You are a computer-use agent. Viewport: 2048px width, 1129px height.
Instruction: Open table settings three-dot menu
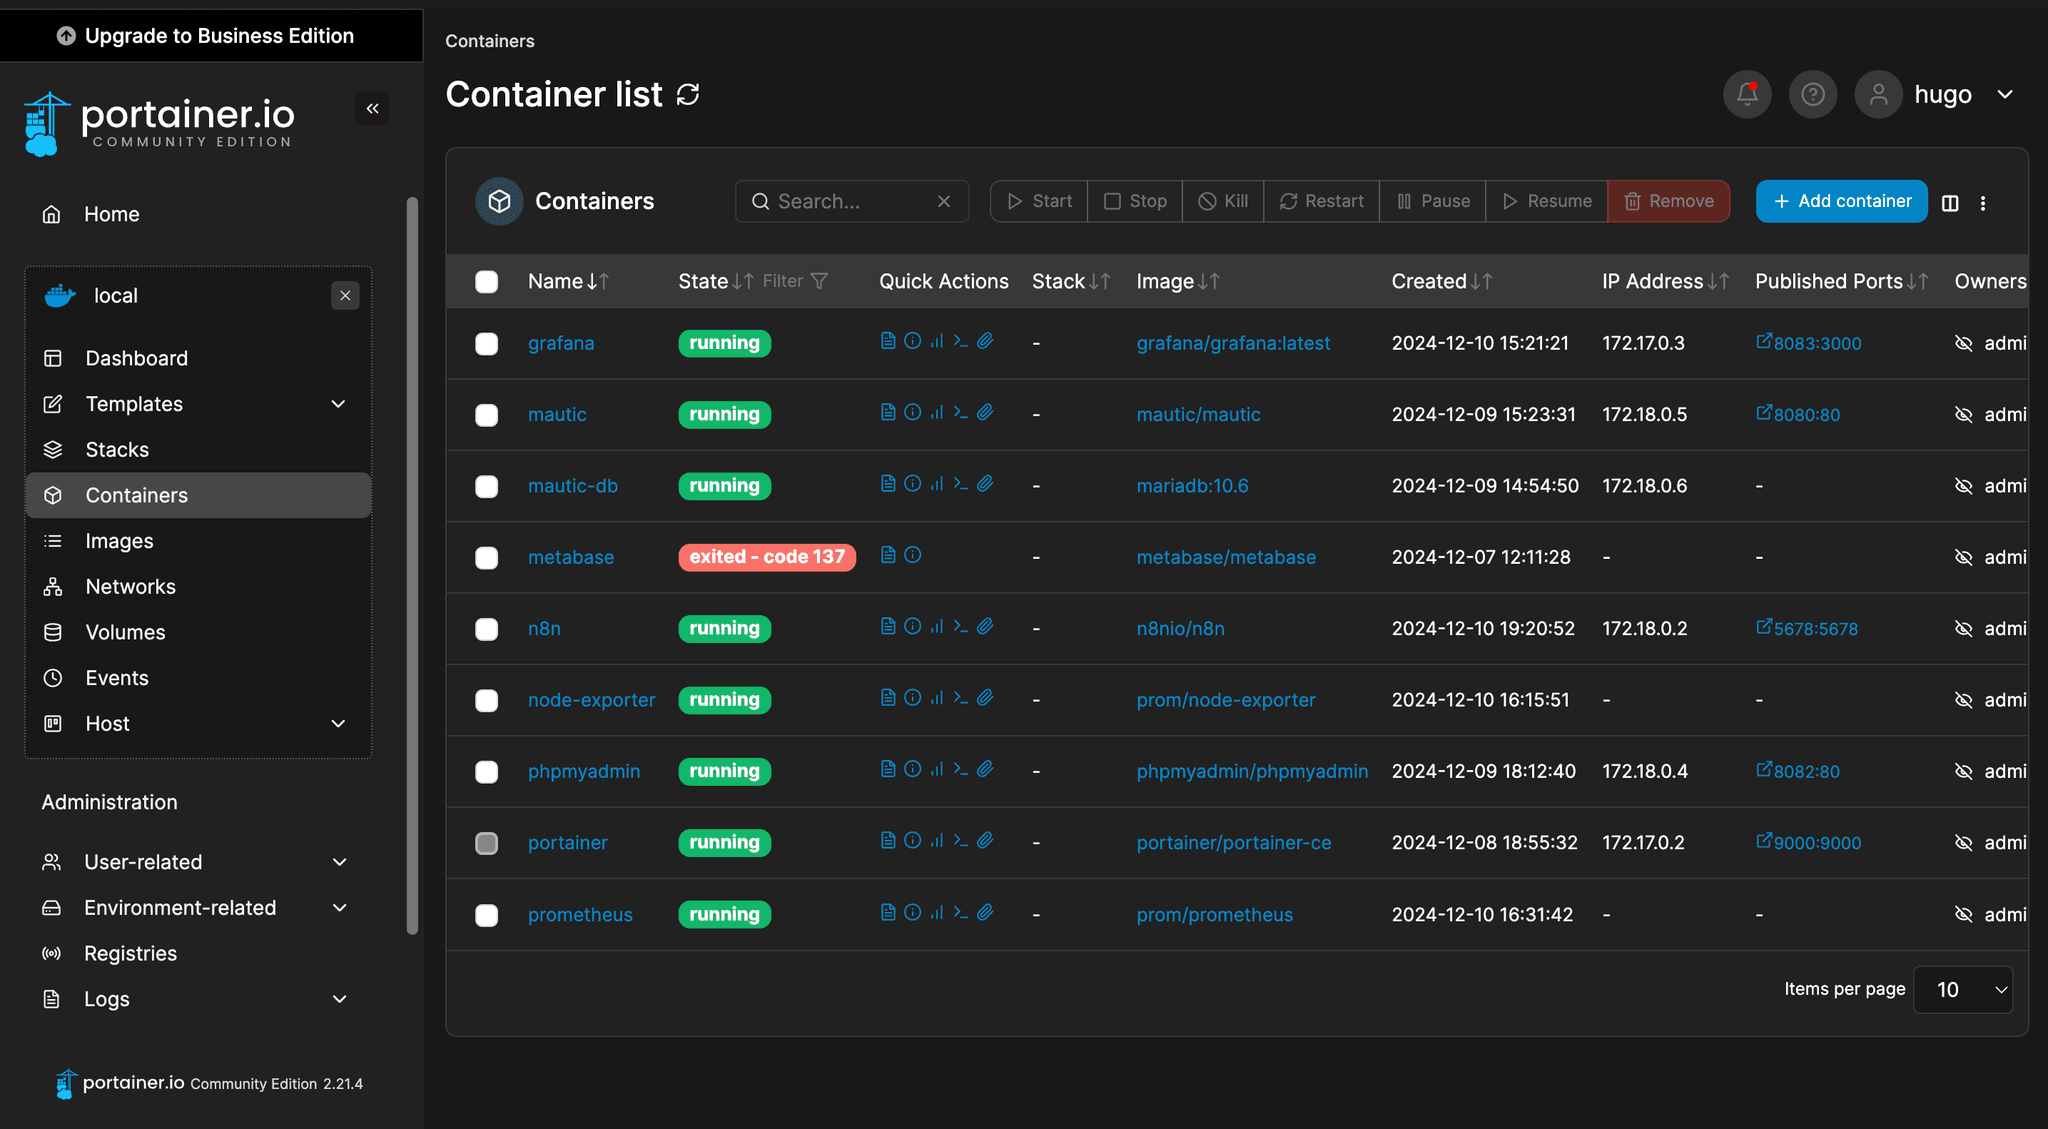(x=1983, y=203)
